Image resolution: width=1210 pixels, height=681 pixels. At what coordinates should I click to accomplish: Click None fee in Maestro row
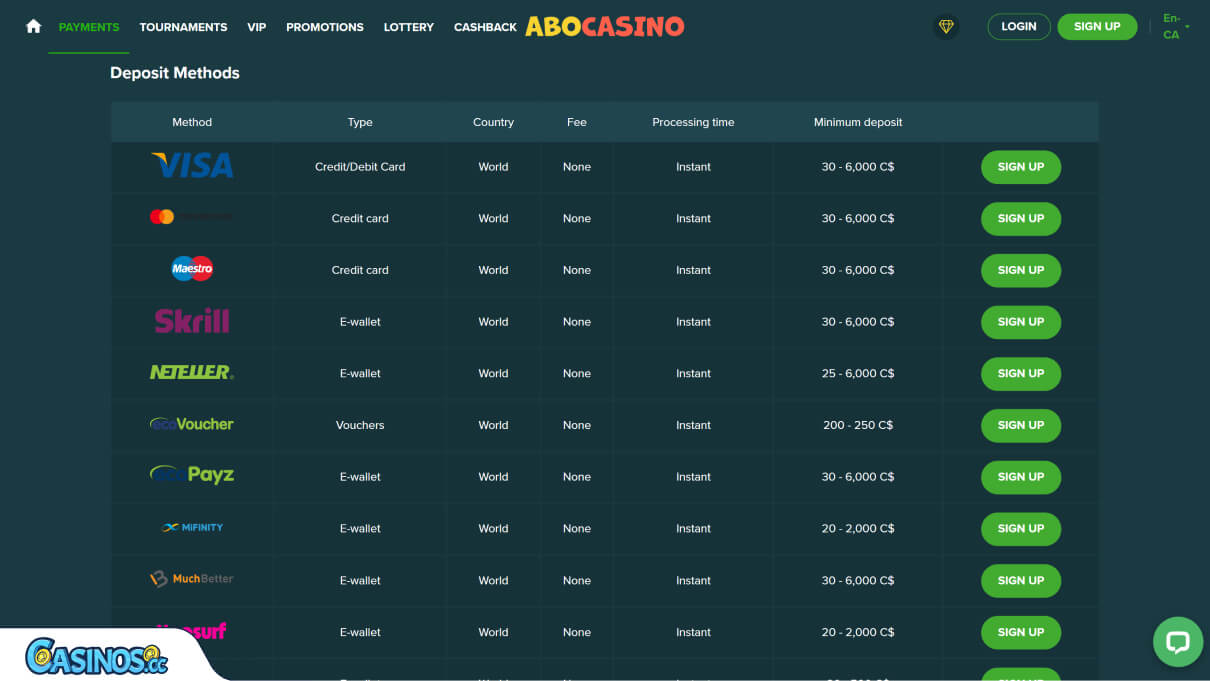pos(577,270)
